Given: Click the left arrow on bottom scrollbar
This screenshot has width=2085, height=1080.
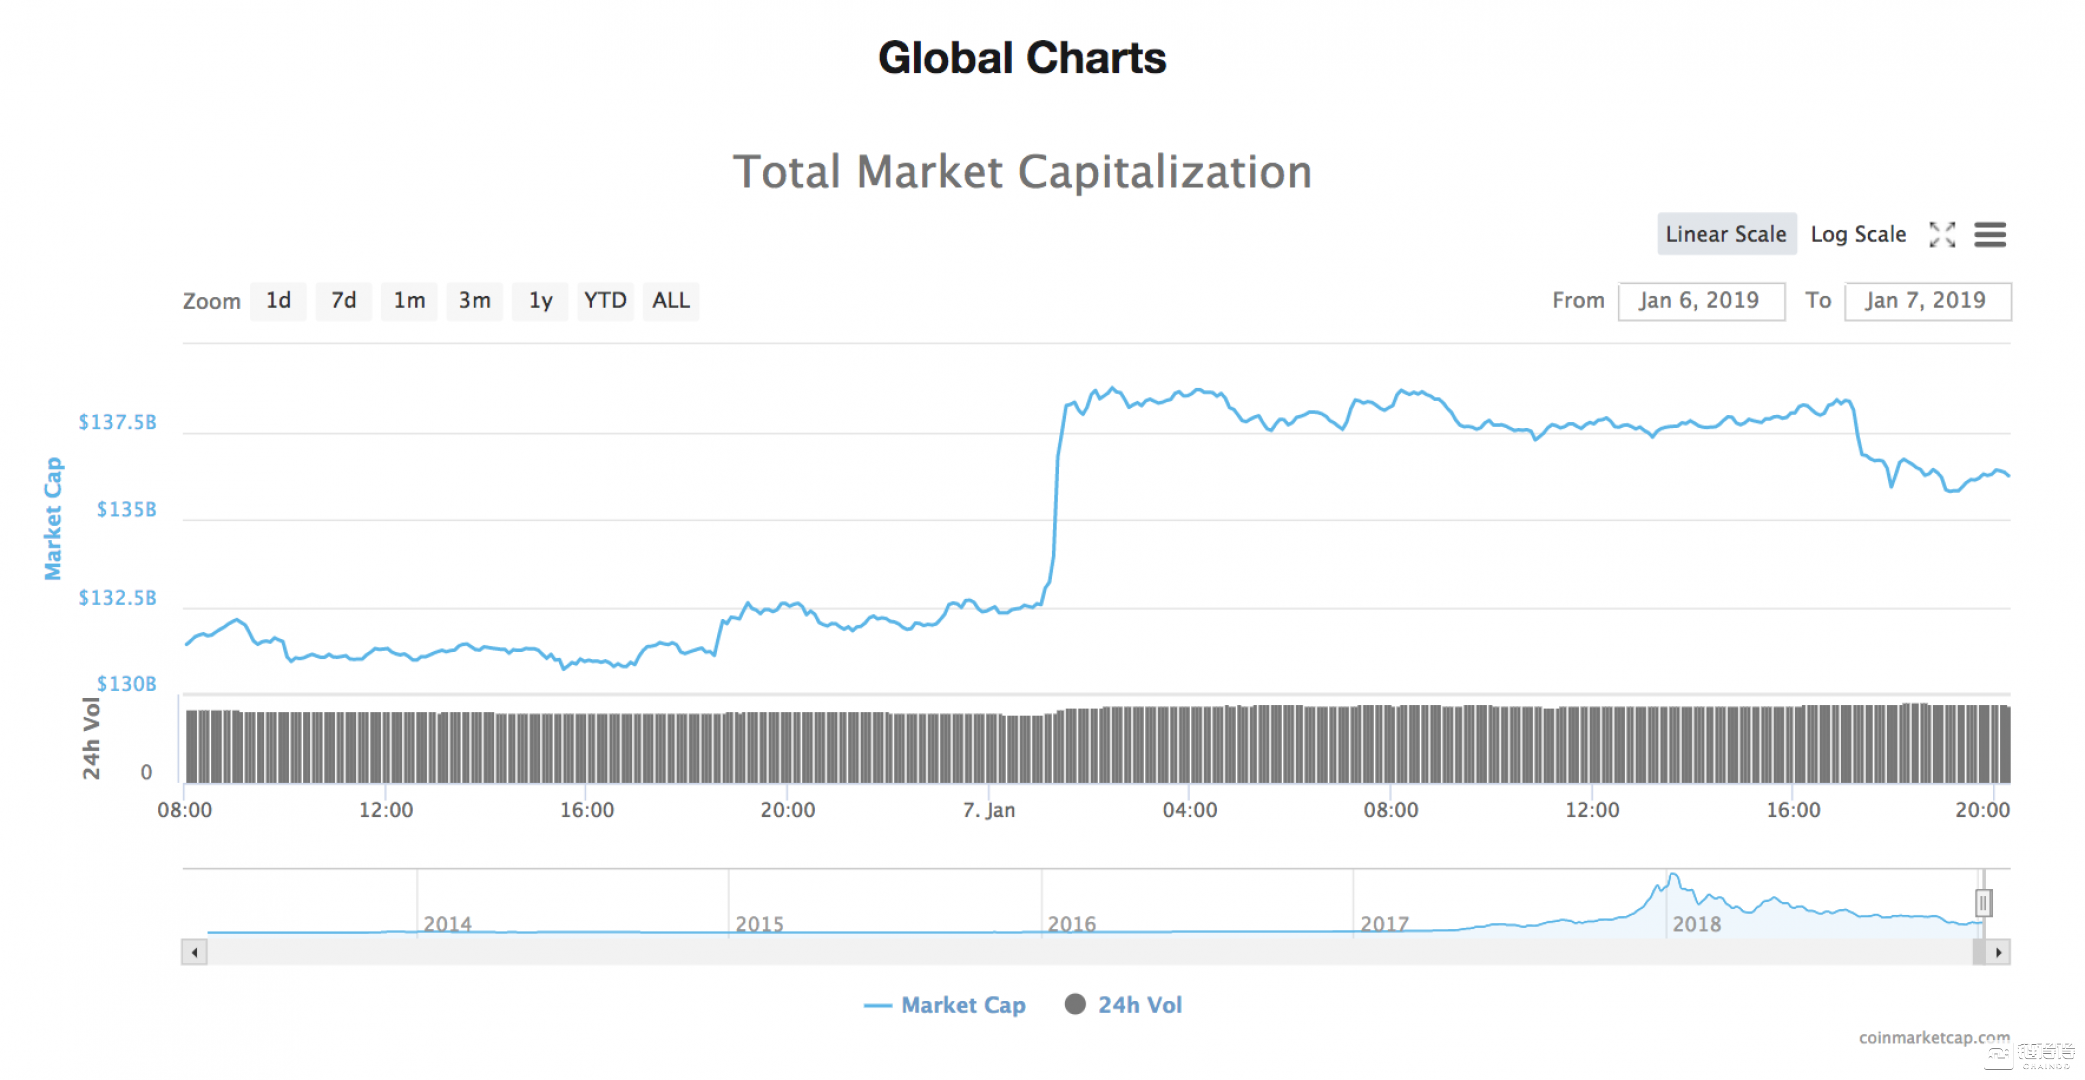Looking at the screenshot, I should click(x=192, y=952).
